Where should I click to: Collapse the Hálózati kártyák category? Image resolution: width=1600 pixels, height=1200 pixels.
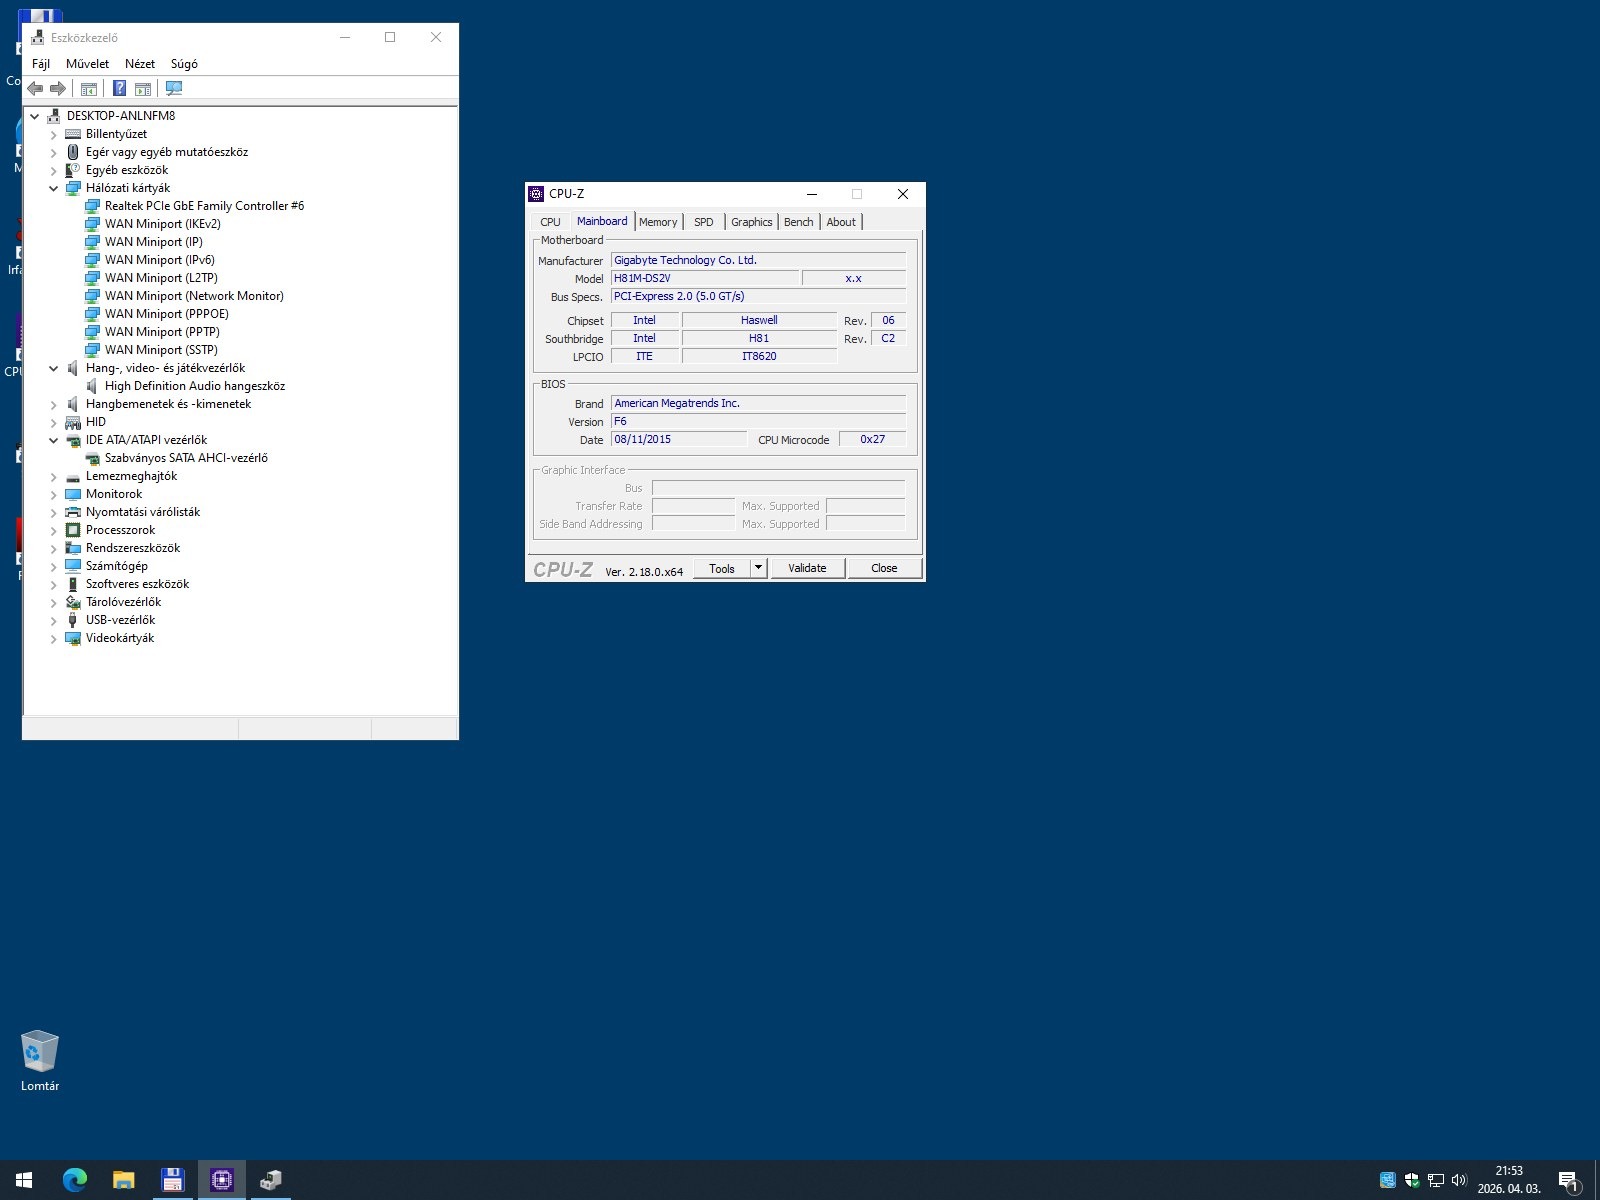54,188
